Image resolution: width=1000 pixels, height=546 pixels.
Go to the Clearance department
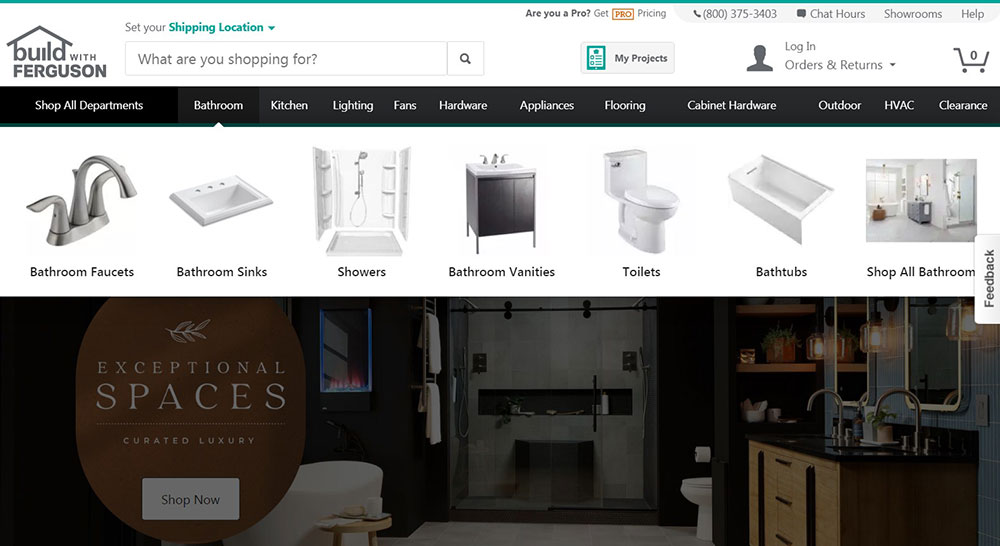click(962, 105)
